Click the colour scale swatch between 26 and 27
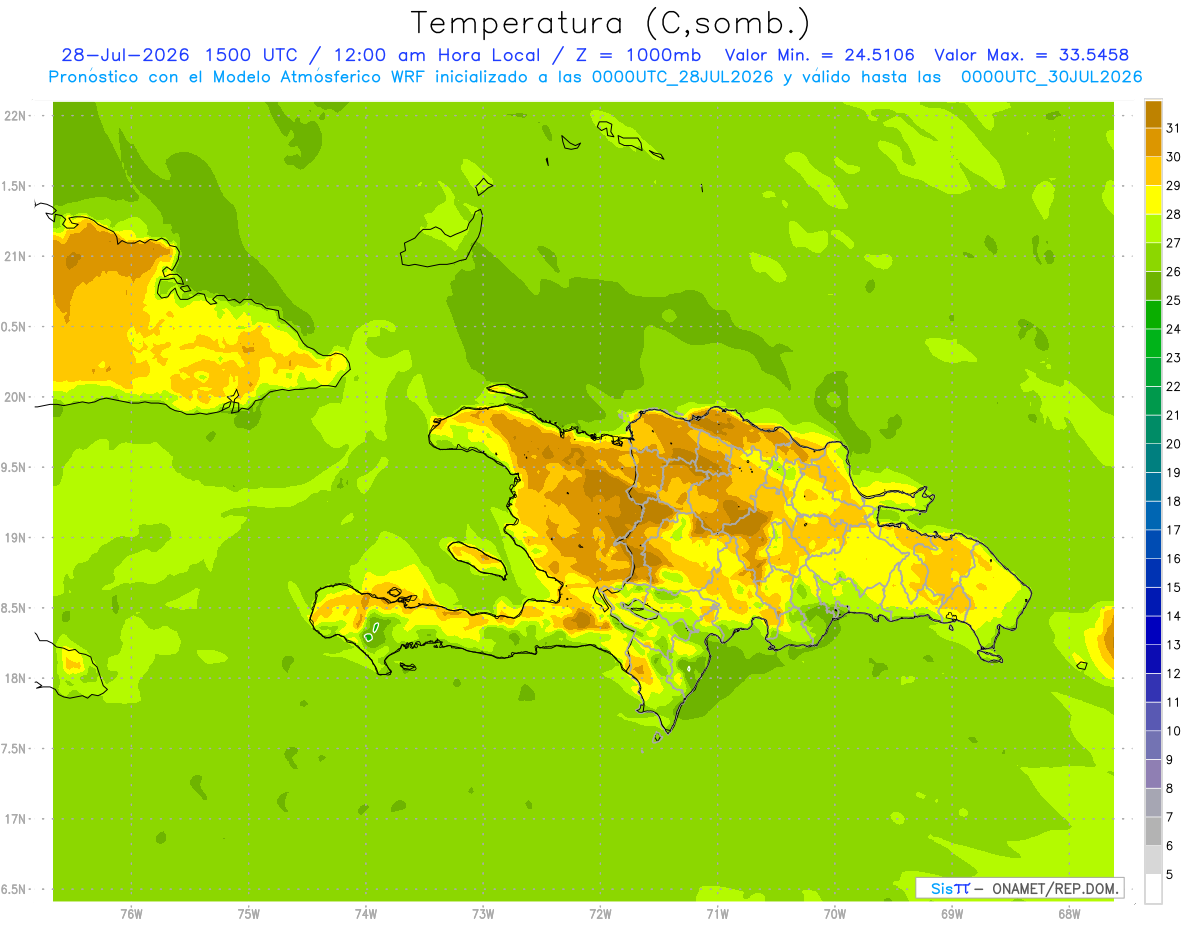Viewport: 1200px width, 927px height. coord(1153,256)
